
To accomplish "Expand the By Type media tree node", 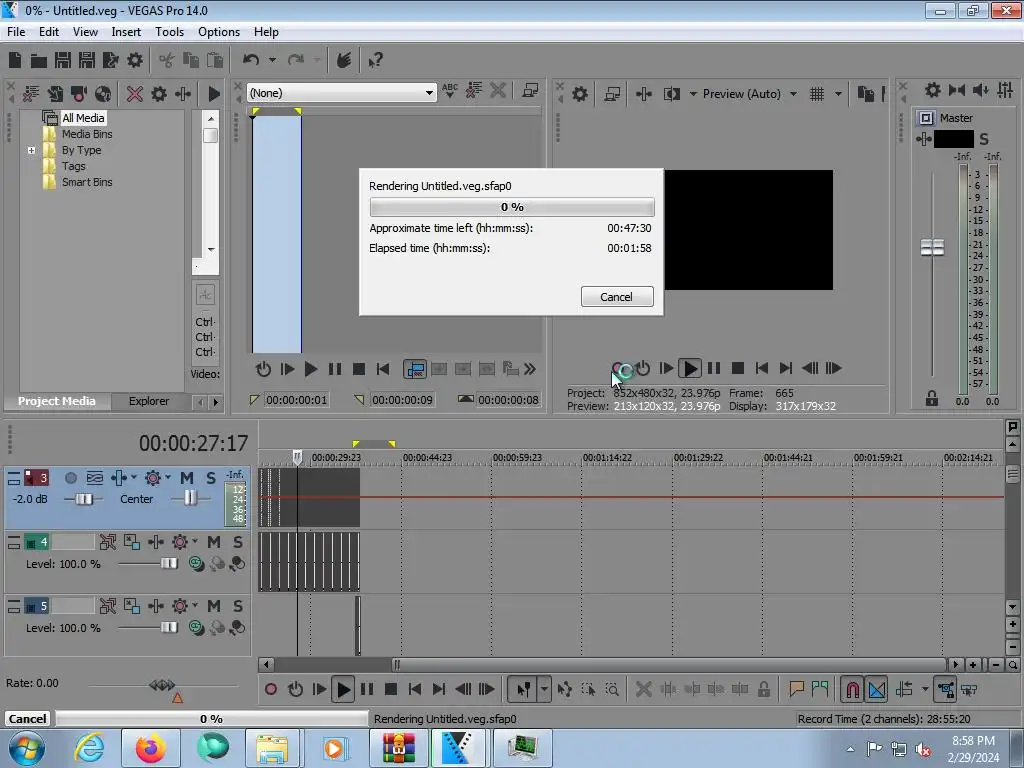I will click(x=31, y=150).
